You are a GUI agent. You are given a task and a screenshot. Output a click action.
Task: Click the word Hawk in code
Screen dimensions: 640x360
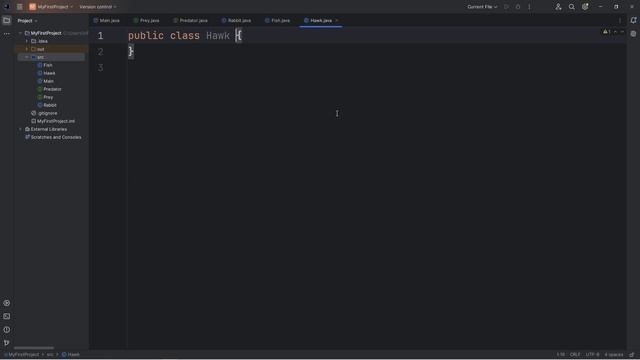(x=218, y=36)
